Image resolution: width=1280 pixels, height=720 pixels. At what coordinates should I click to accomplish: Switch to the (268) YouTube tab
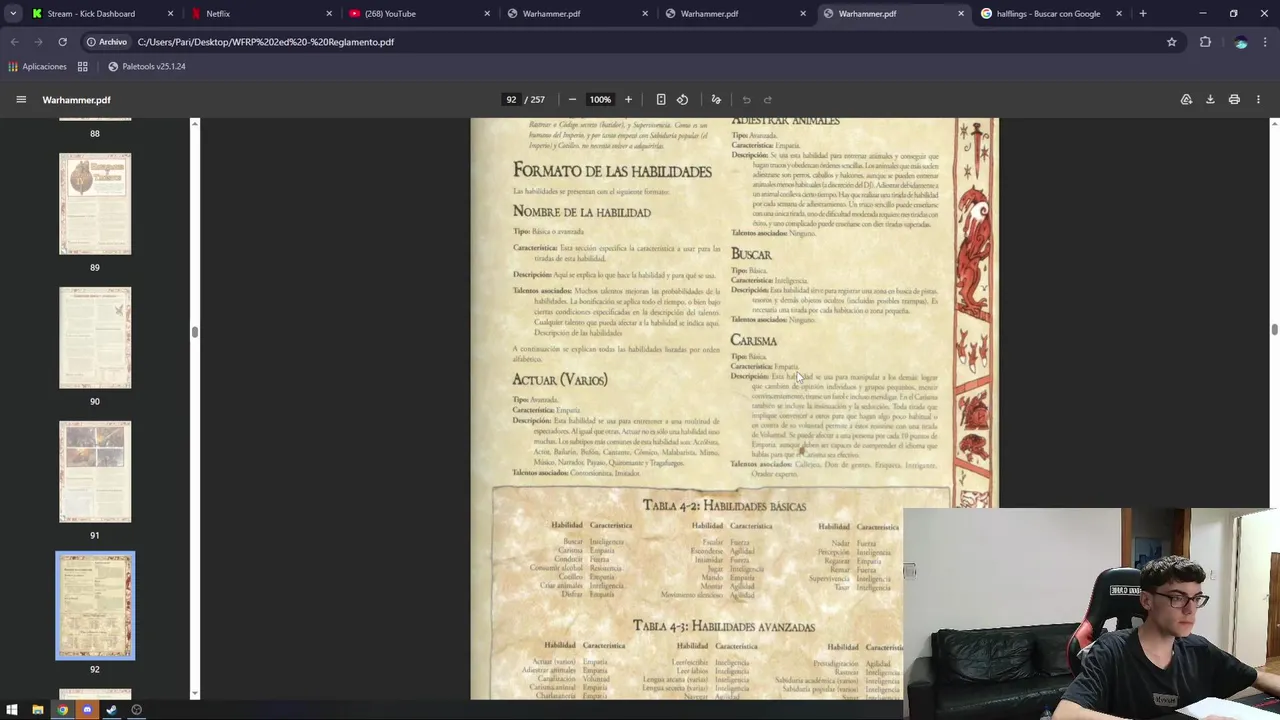pos(418,14)
